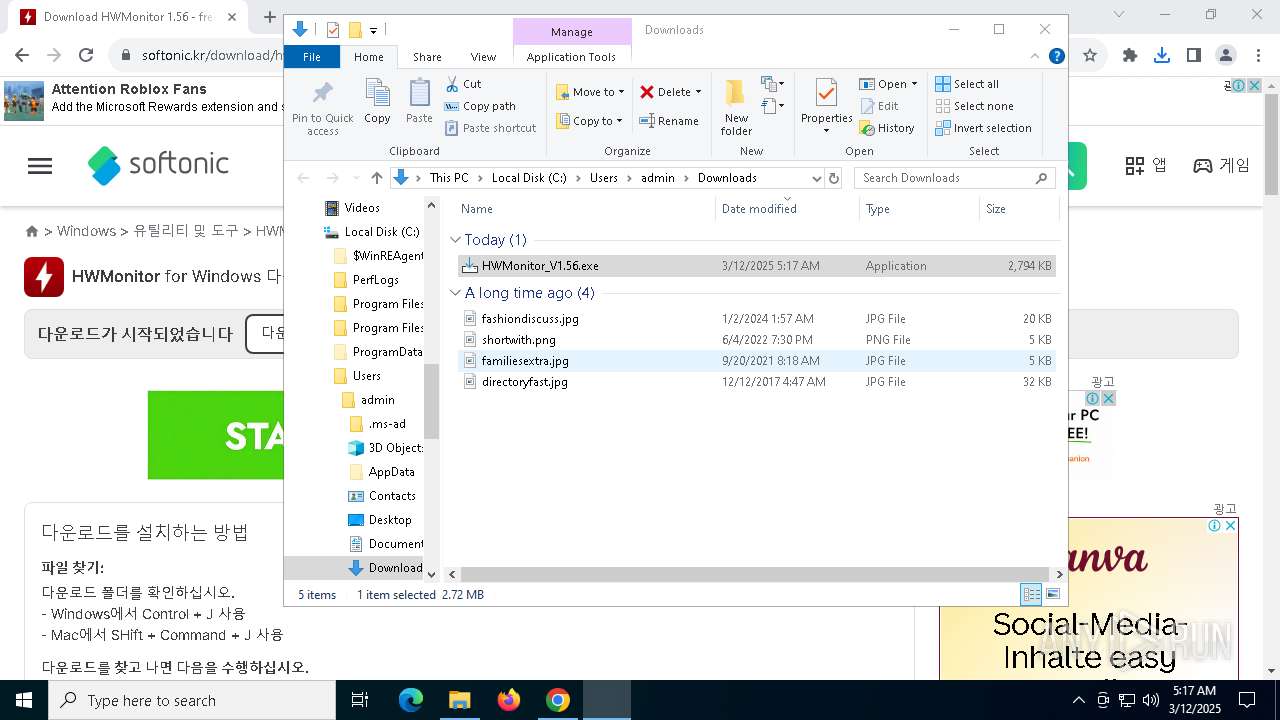Image resolution: width=1280 pixels, height=720 pixels.
Task: Open Quick Access Toolbar customize dropdown
Action: coord(373,30)
